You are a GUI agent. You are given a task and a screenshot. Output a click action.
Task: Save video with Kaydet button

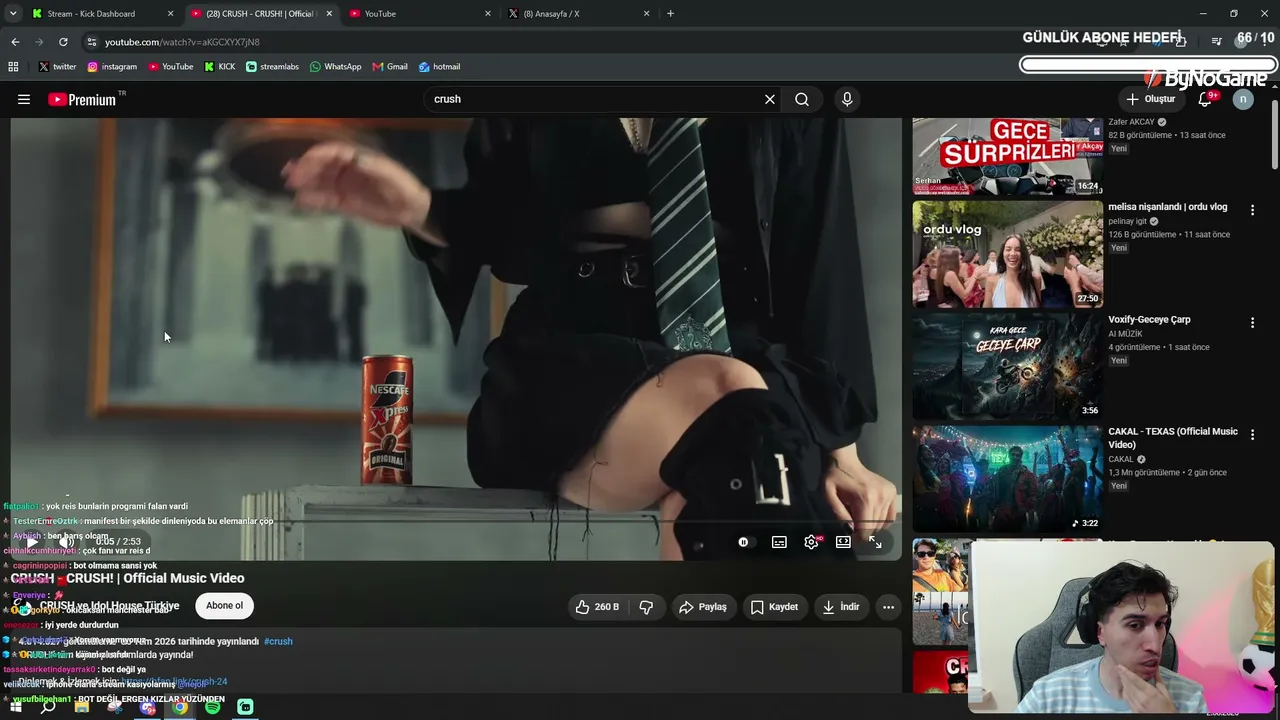coord(774,607)
